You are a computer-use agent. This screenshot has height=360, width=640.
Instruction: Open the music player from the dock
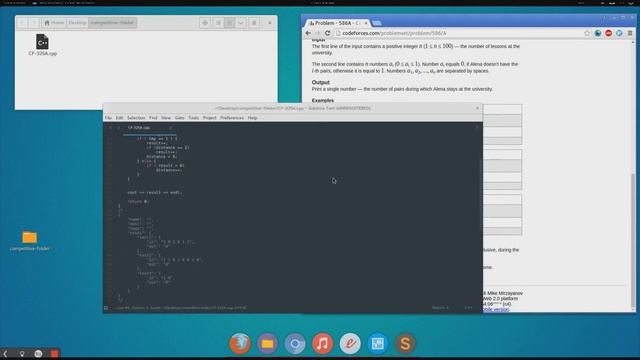pyautogui.click(x=322, y=343)
